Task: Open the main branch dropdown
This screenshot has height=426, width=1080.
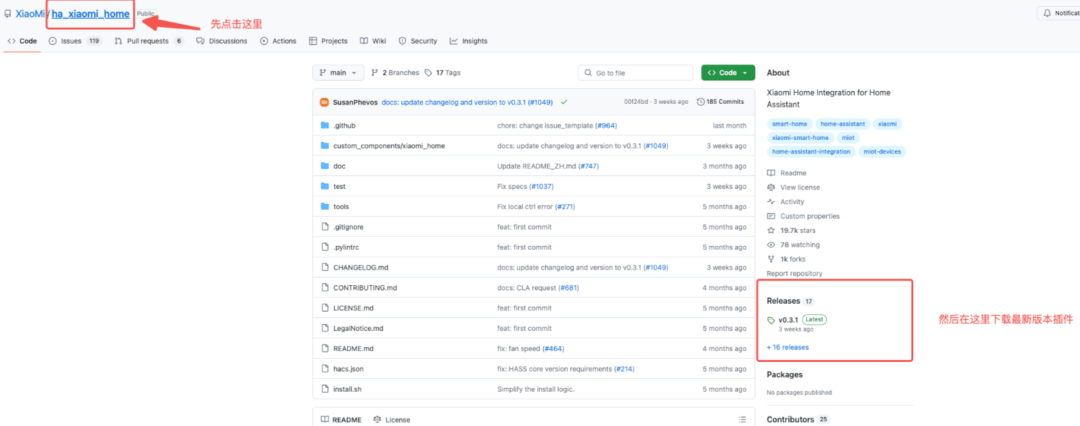Action: pos(338,72)
